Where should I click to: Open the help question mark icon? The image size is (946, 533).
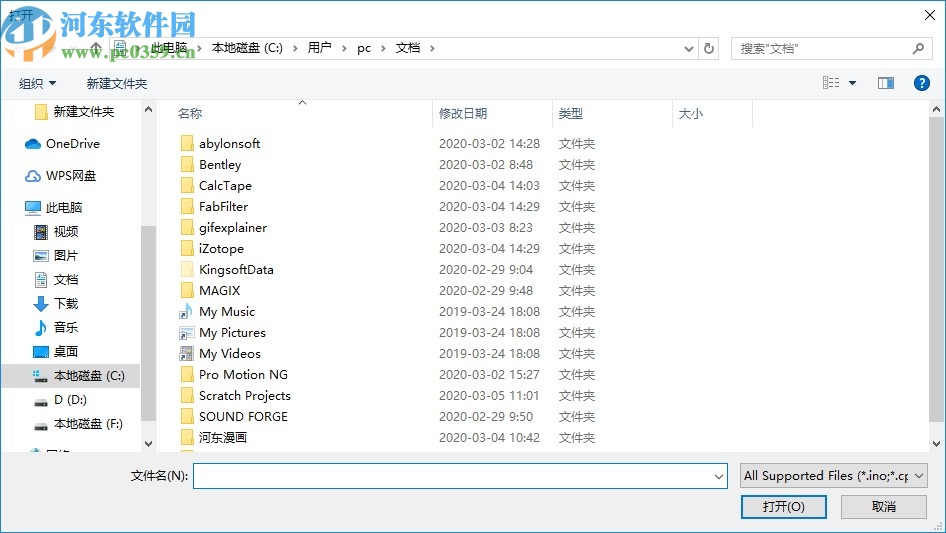point(921,83)
